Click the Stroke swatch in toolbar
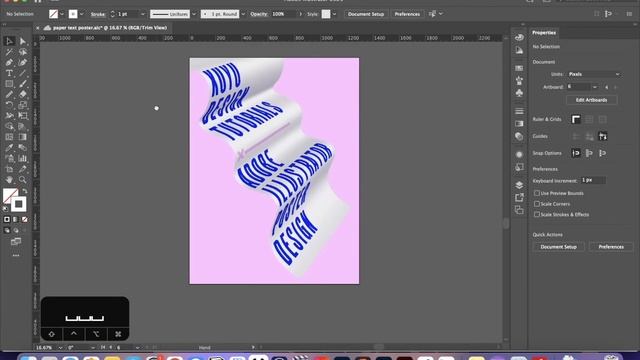 (x=18, y=204)
